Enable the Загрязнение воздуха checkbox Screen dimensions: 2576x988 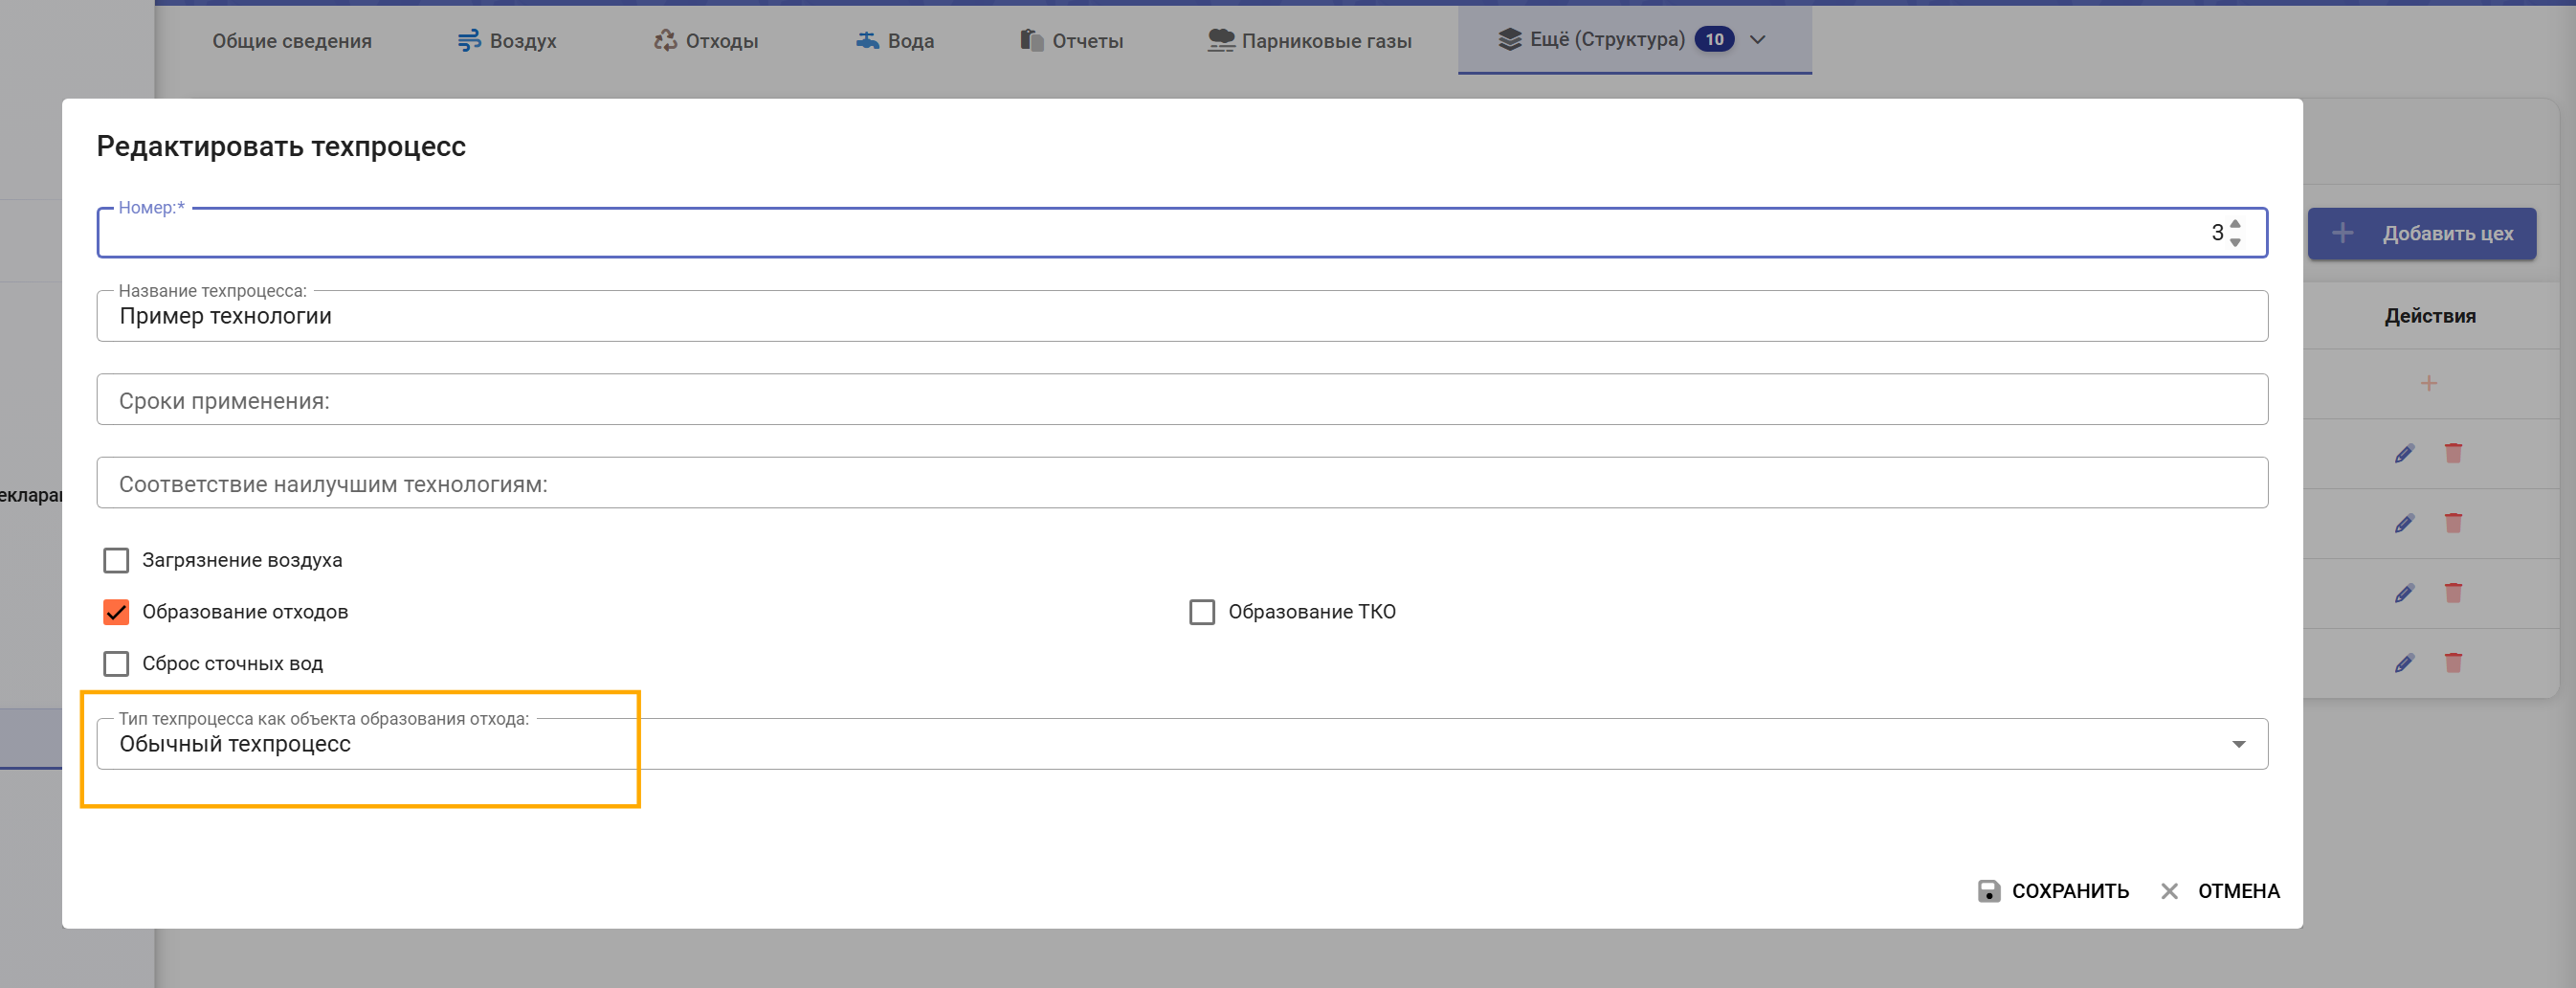116,560
